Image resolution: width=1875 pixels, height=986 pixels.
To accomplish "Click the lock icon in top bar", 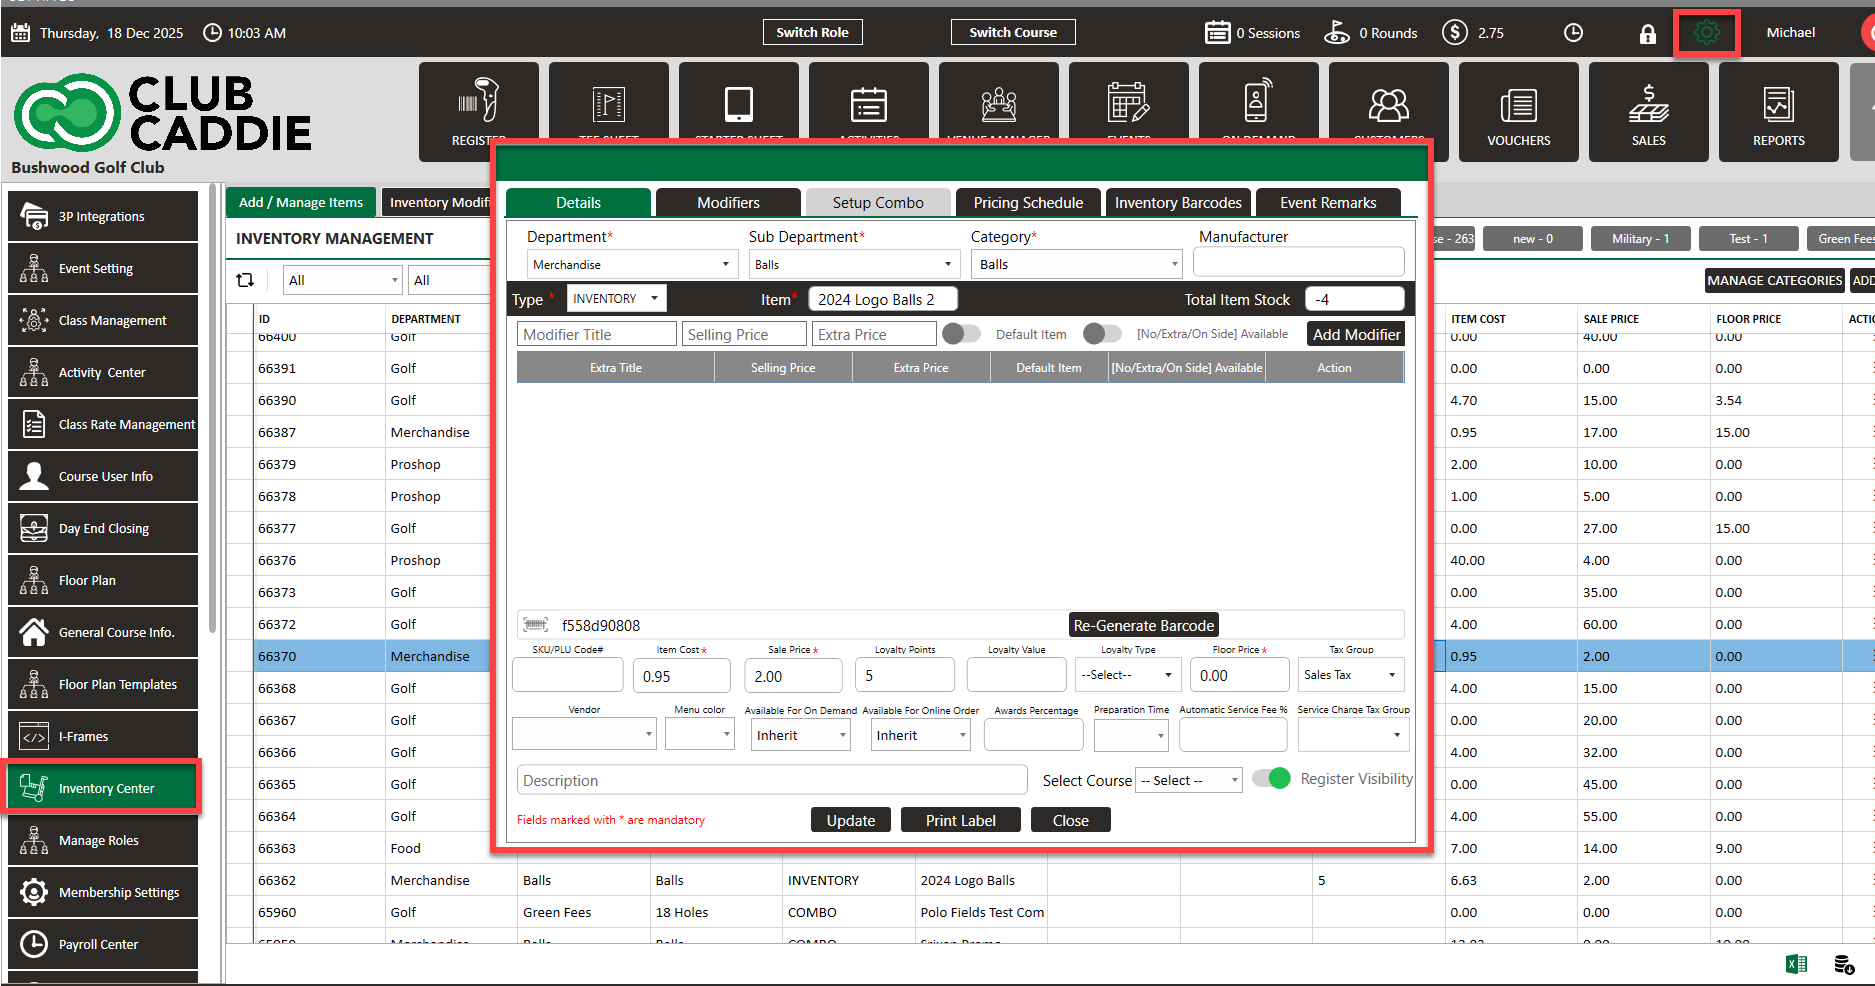I will tap(1647, 34).
